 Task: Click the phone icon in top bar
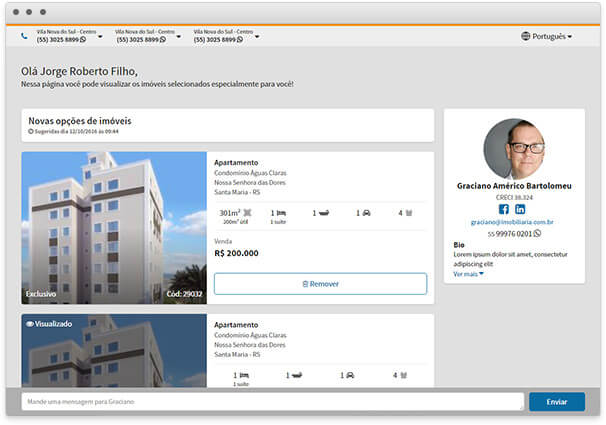click(x=24, y=36)
